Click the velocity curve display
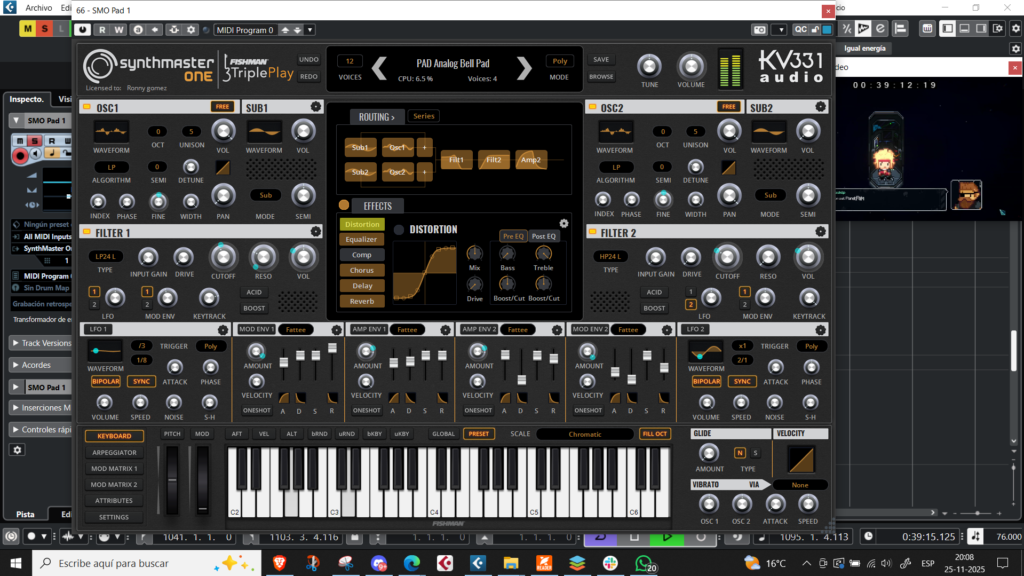Viewport: 1024px width, 576px height. click(x=801, y=459)
